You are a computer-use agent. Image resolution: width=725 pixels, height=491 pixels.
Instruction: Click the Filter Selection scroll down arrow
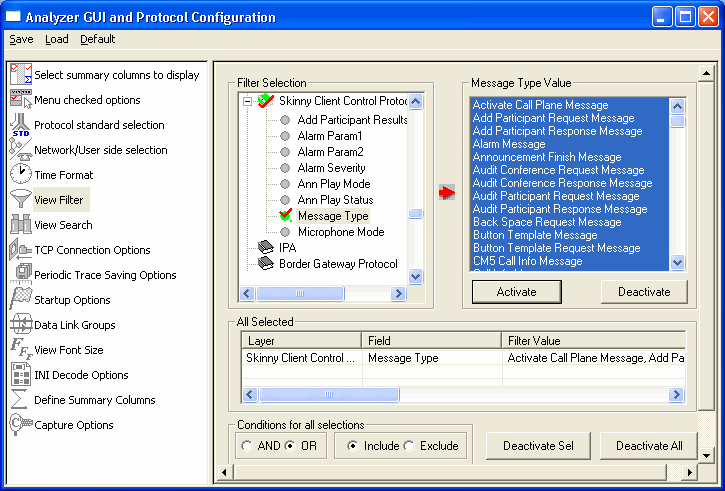click(x=416, y=276)
